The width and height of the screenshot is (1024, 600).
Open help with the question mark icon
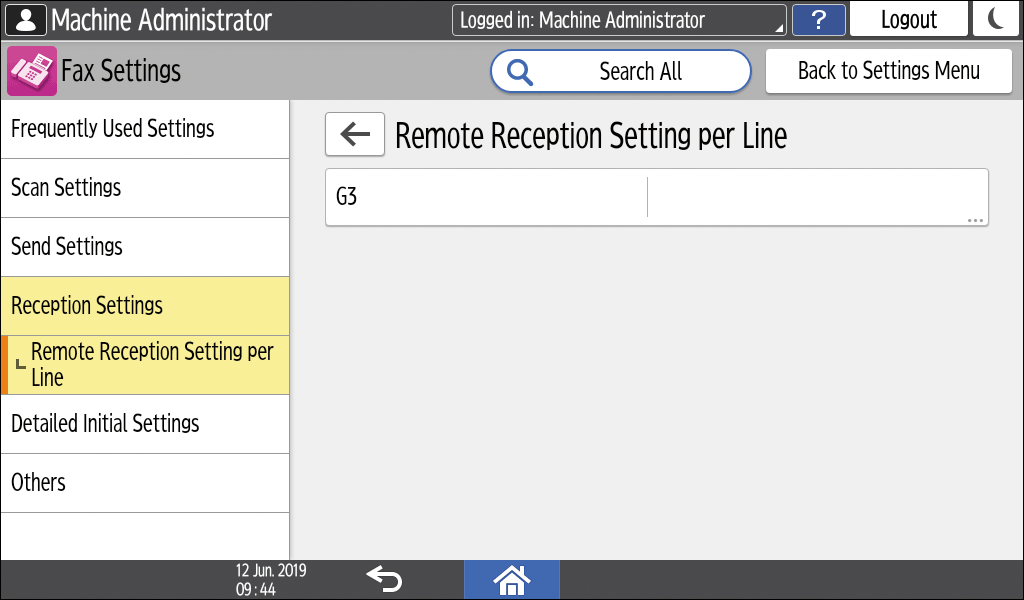[x=819, y=20]
